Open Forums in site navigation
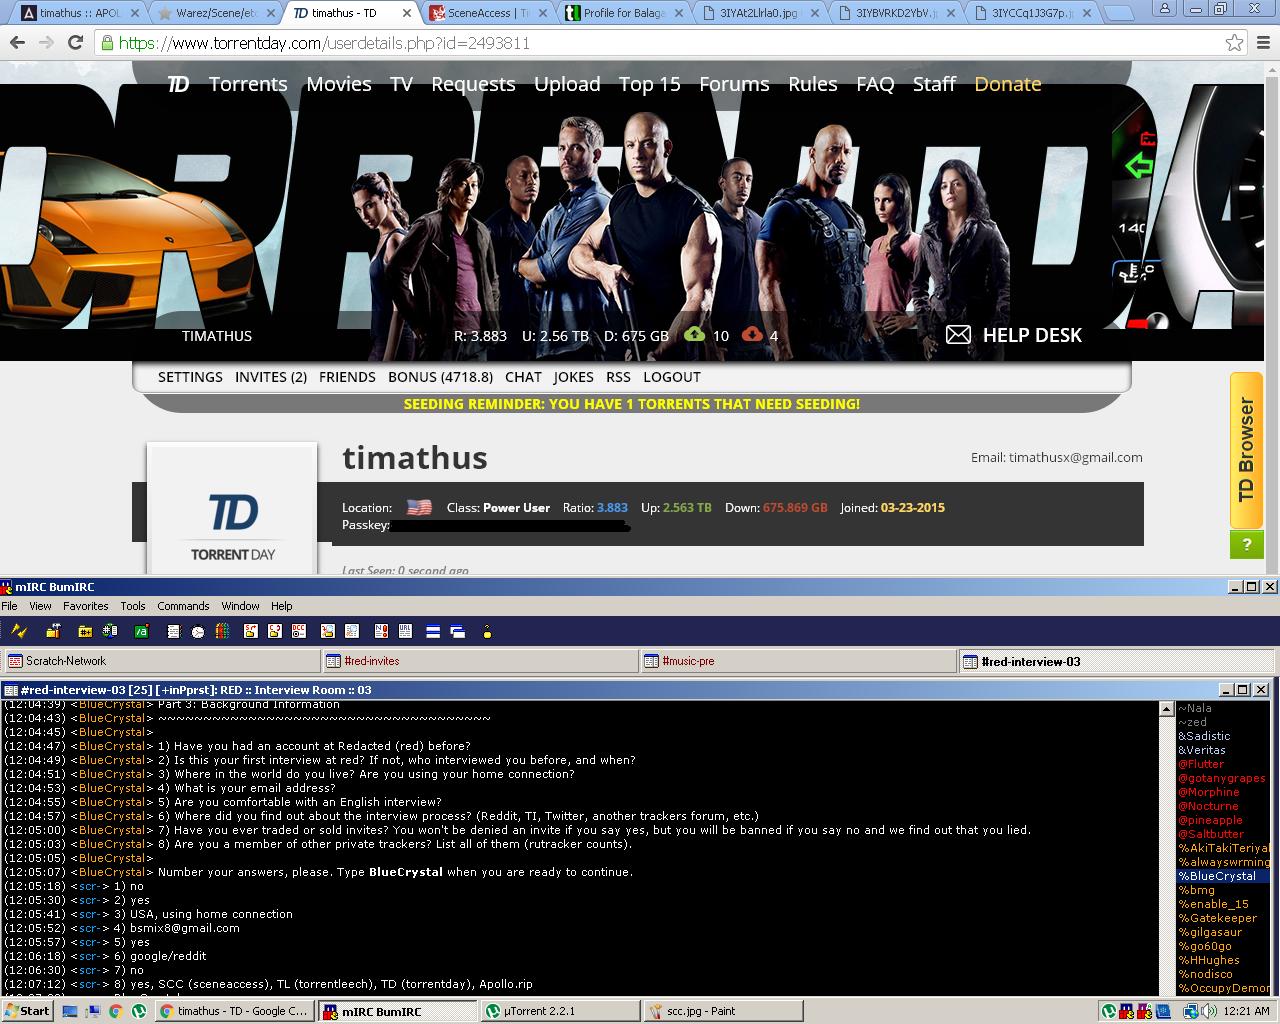This screenshot has width=1280, height=1024. pyautogui.click(x=734, y=84)
